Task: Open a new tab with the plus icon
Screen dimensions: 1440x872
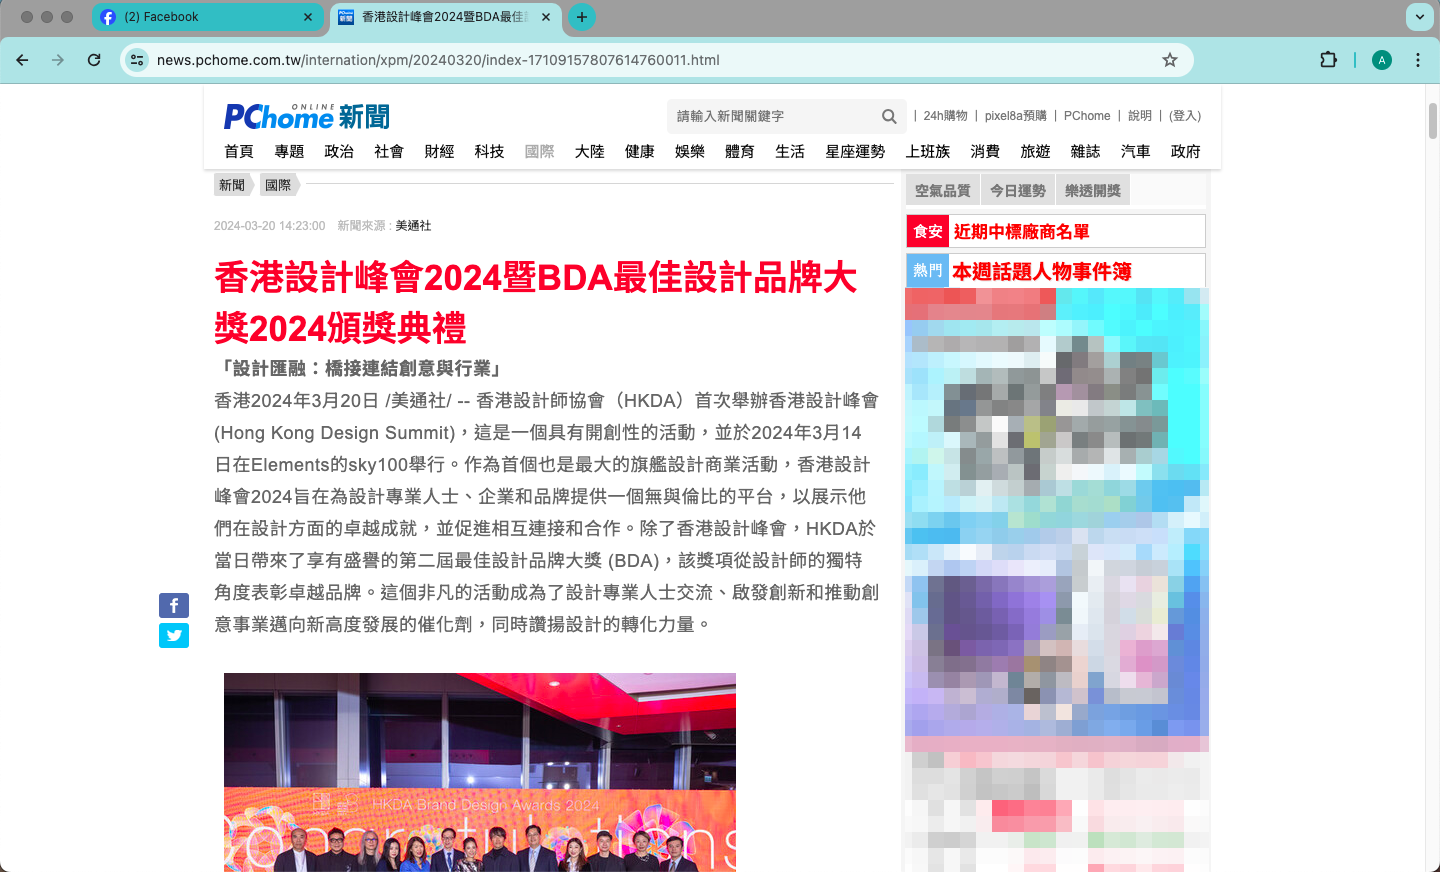Action: [x=582, y=17]
